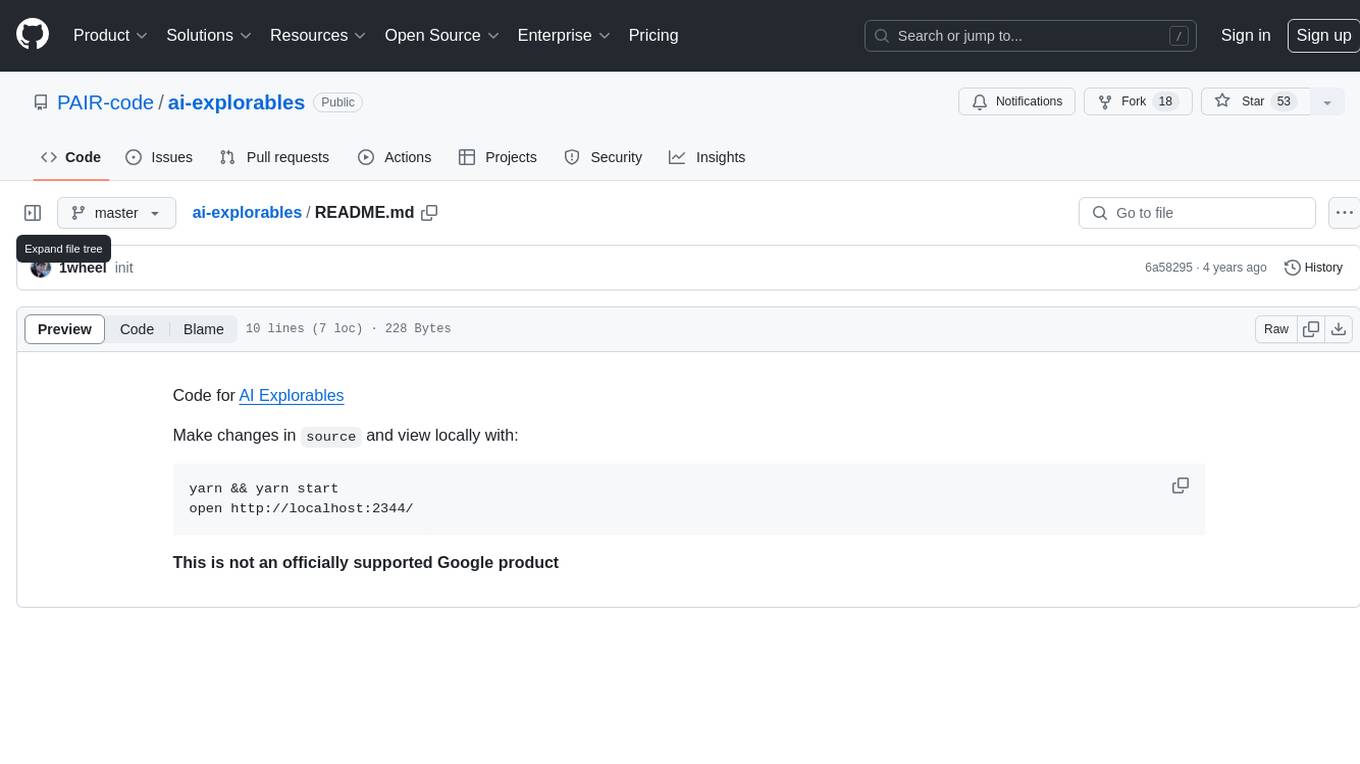1360x764 pixels.
Task: Expand the Solutions menu
Action: (209, 35)
